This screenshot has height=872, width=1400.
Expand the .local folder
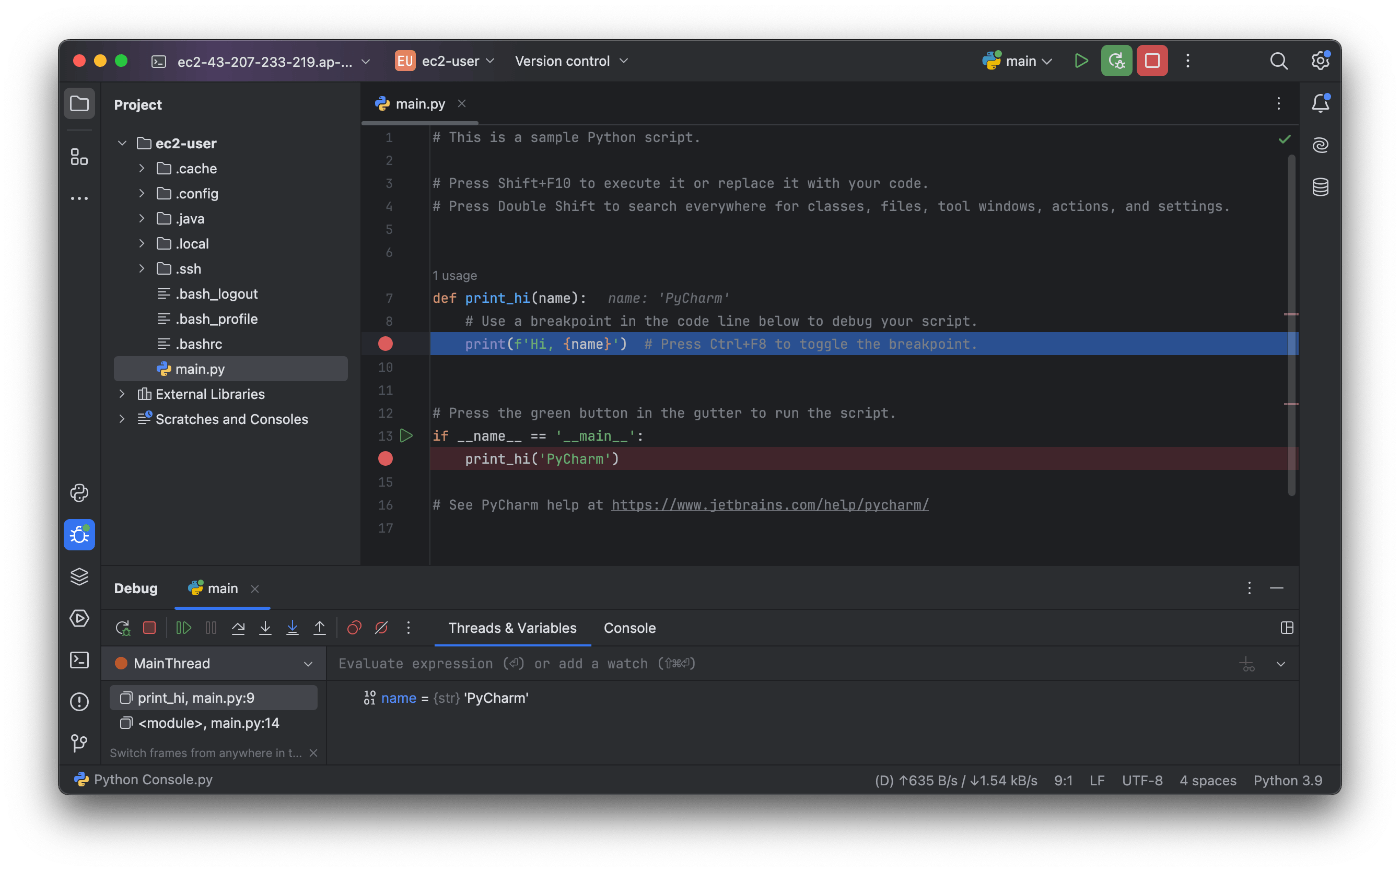[x=141, y=243]
